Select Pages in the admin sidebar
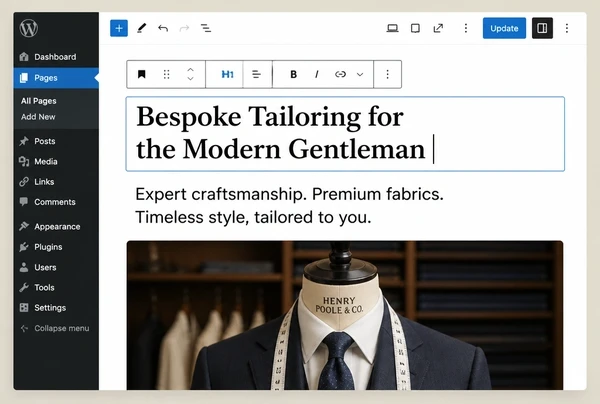This screenshot has width=600, height=404. 56,78
